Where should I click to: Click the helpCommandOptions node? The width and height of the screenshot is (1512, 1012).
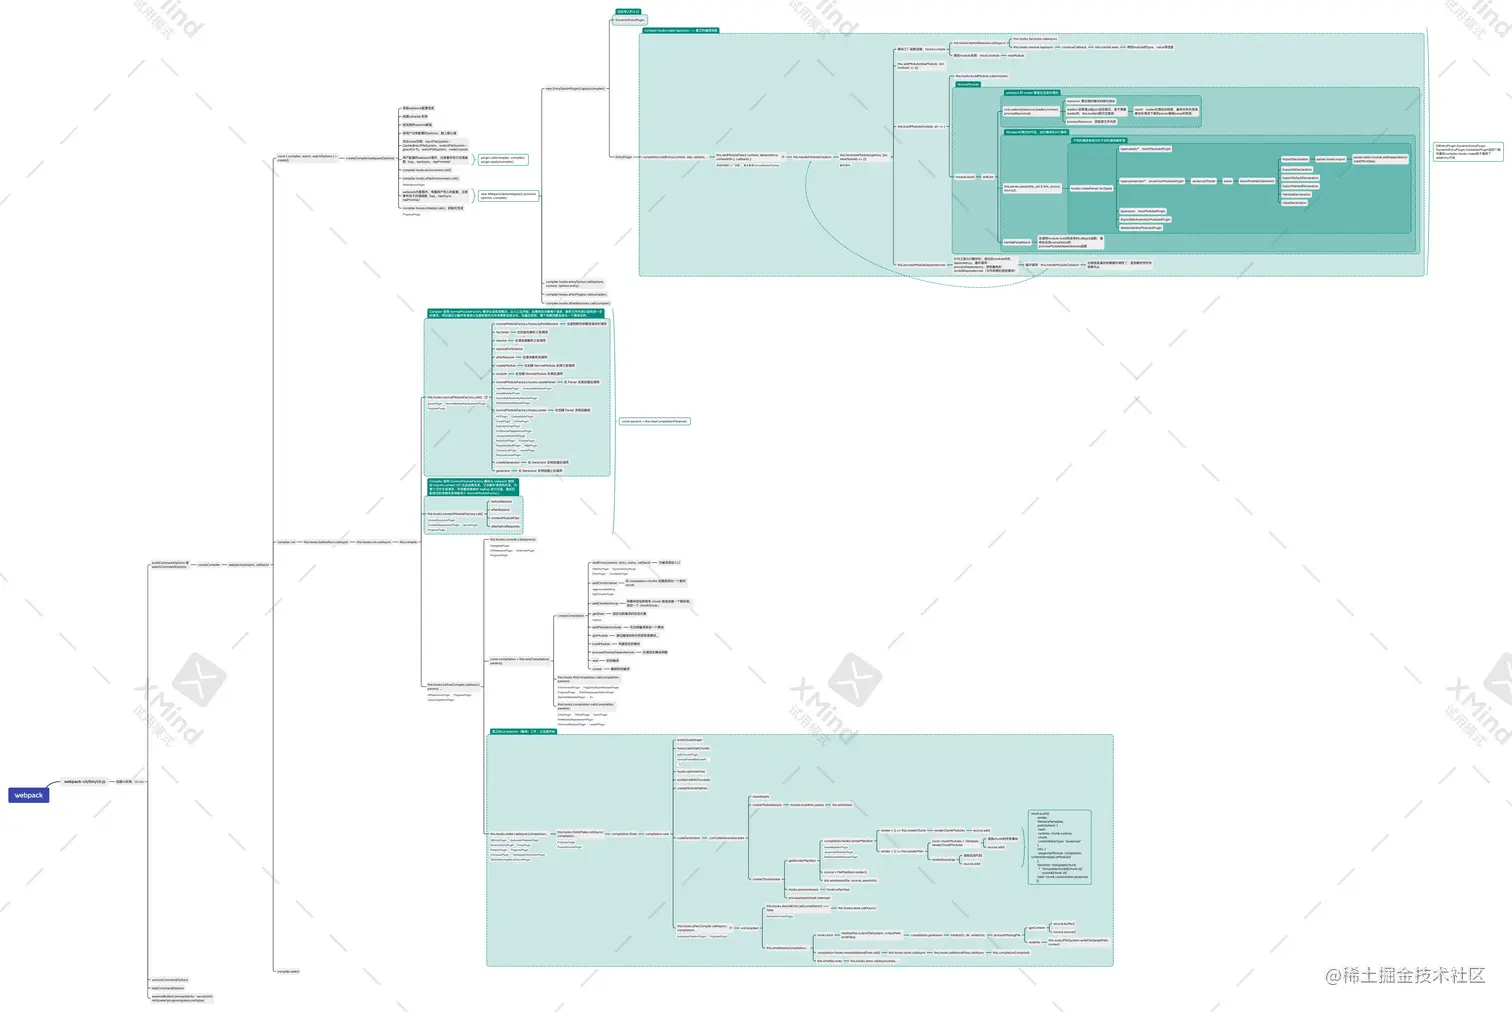pos(168,988)
